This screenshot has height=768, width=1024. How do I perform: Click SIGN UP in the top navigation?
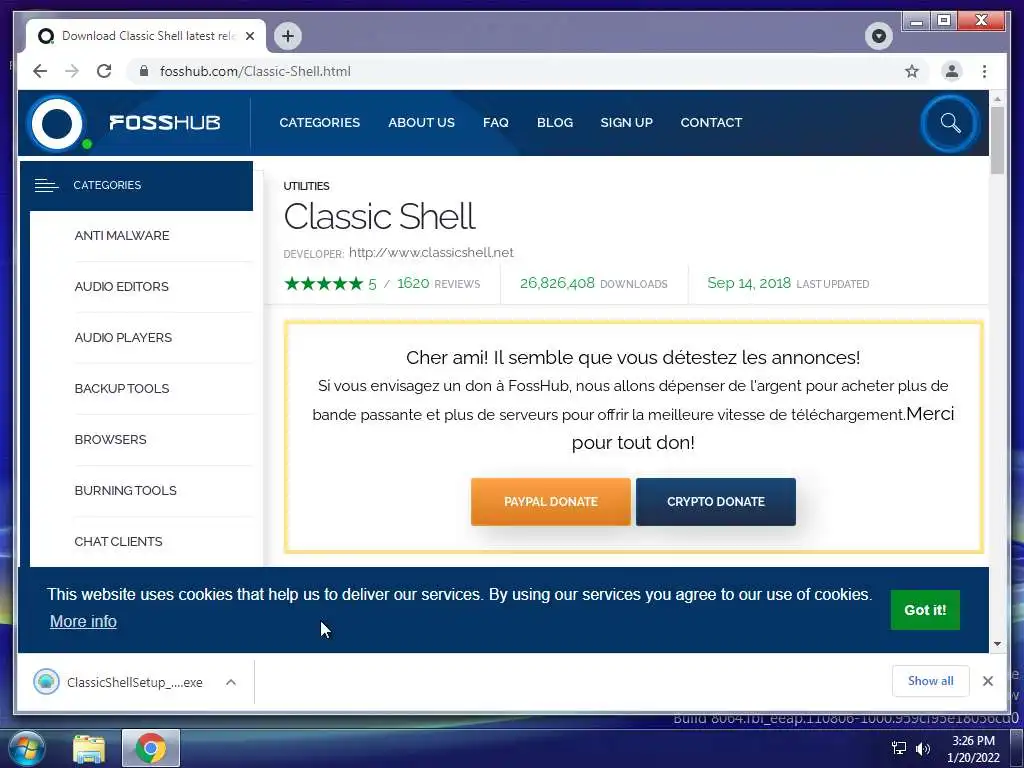626,122
